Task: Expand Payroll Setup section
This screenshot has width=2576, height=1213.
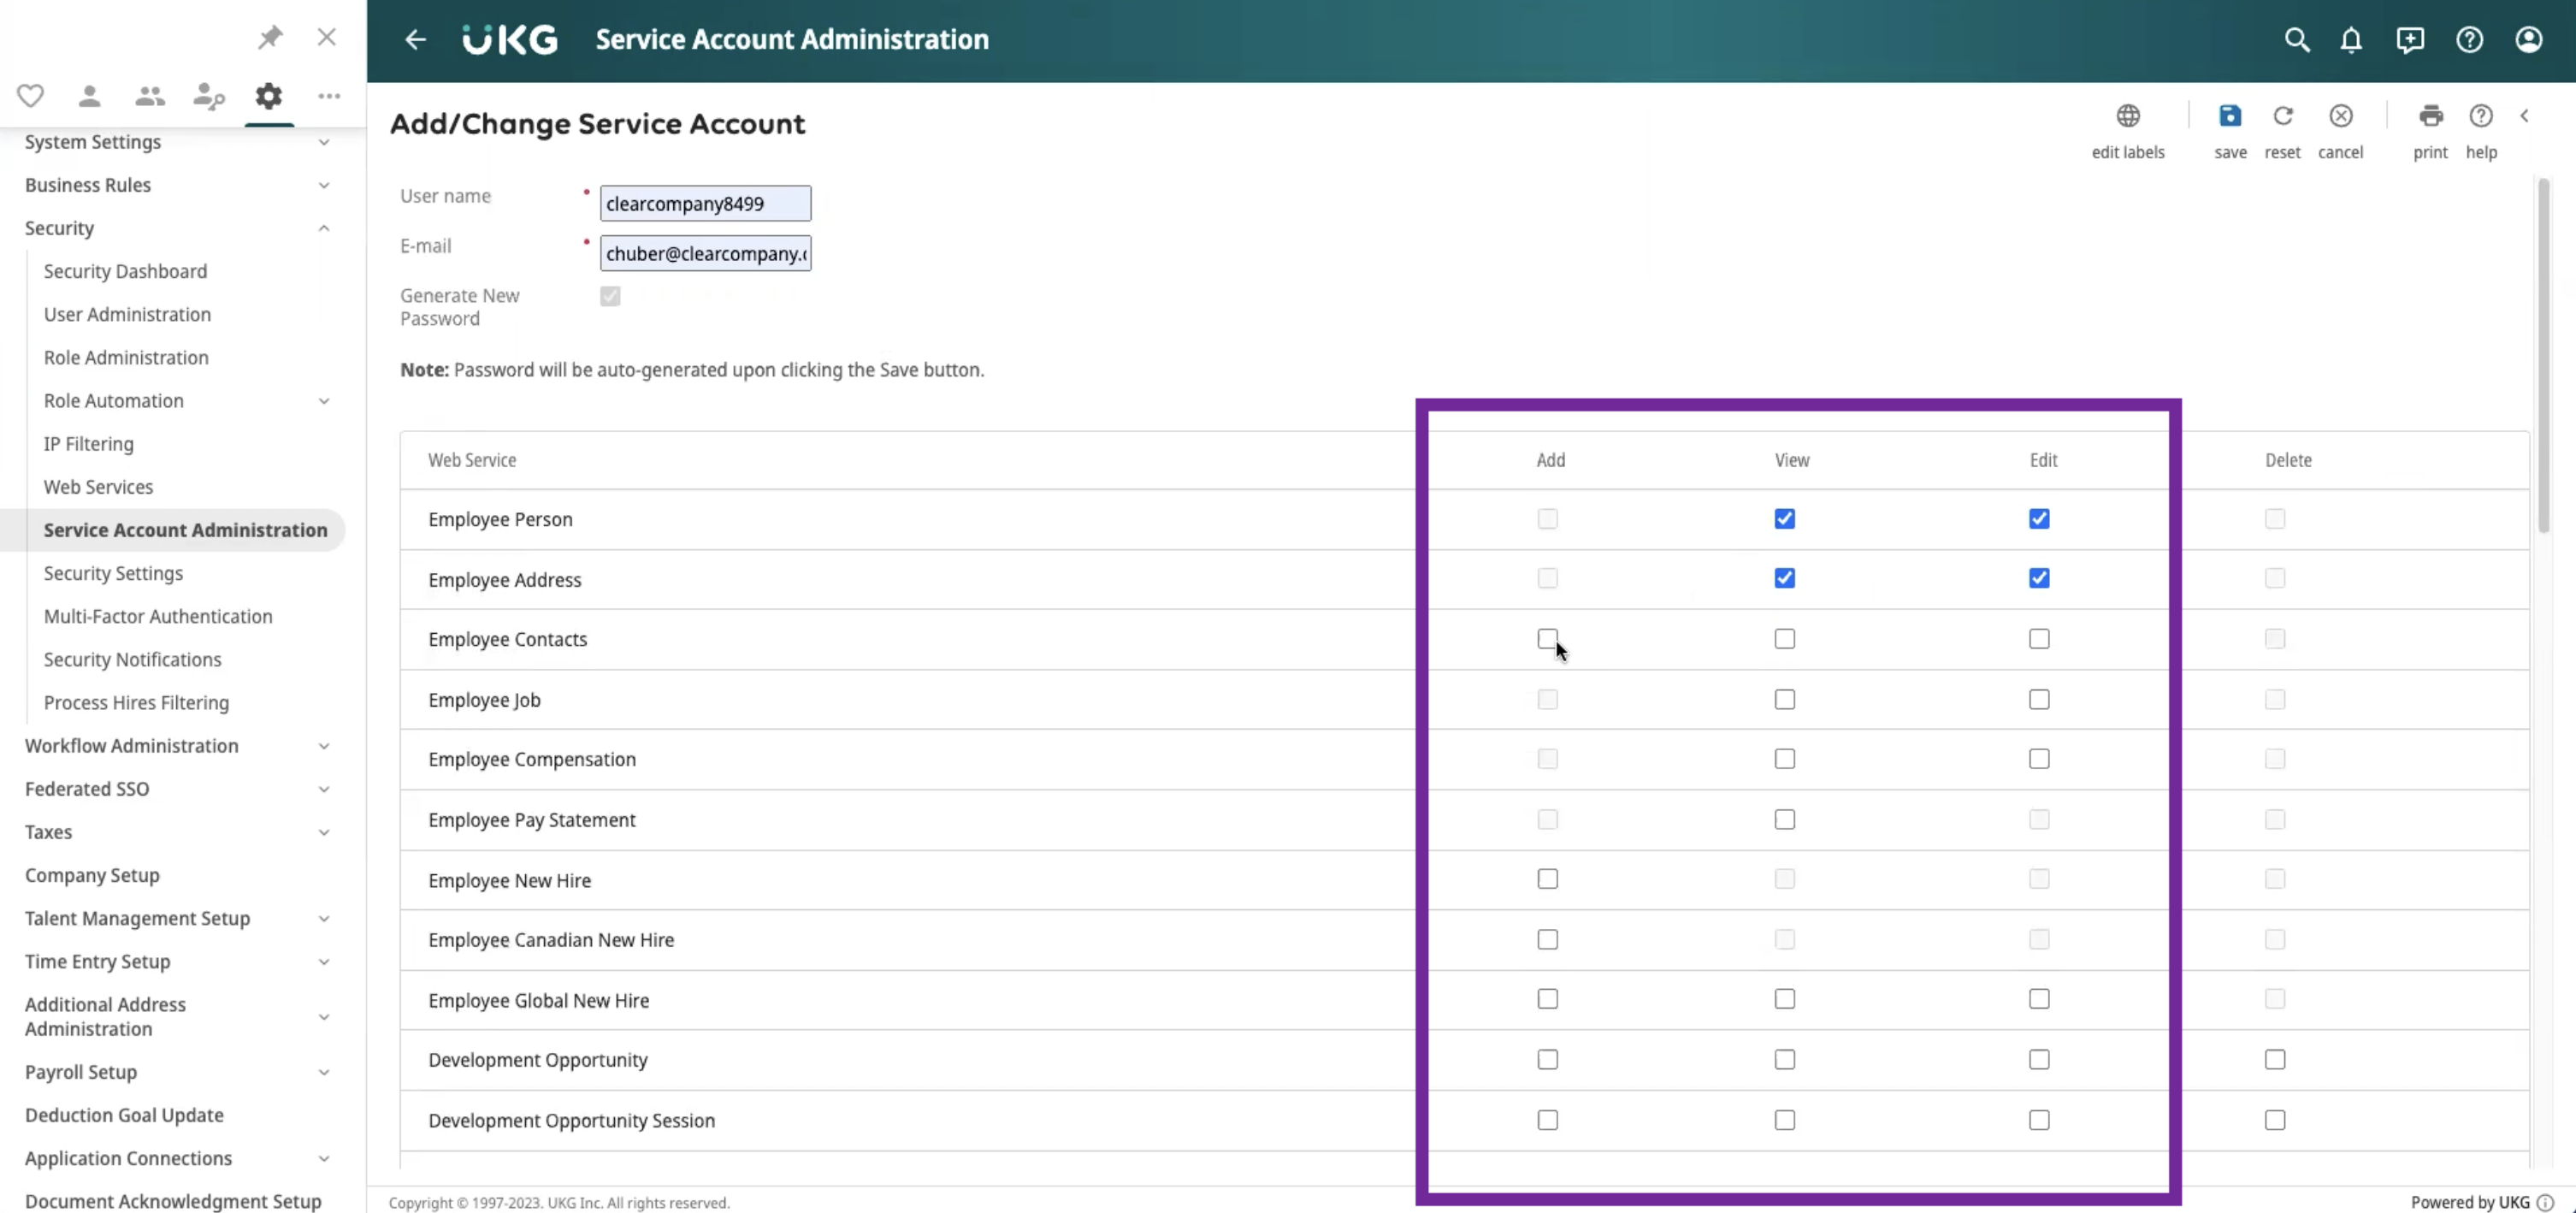Action: click(x=324, y=1072)
